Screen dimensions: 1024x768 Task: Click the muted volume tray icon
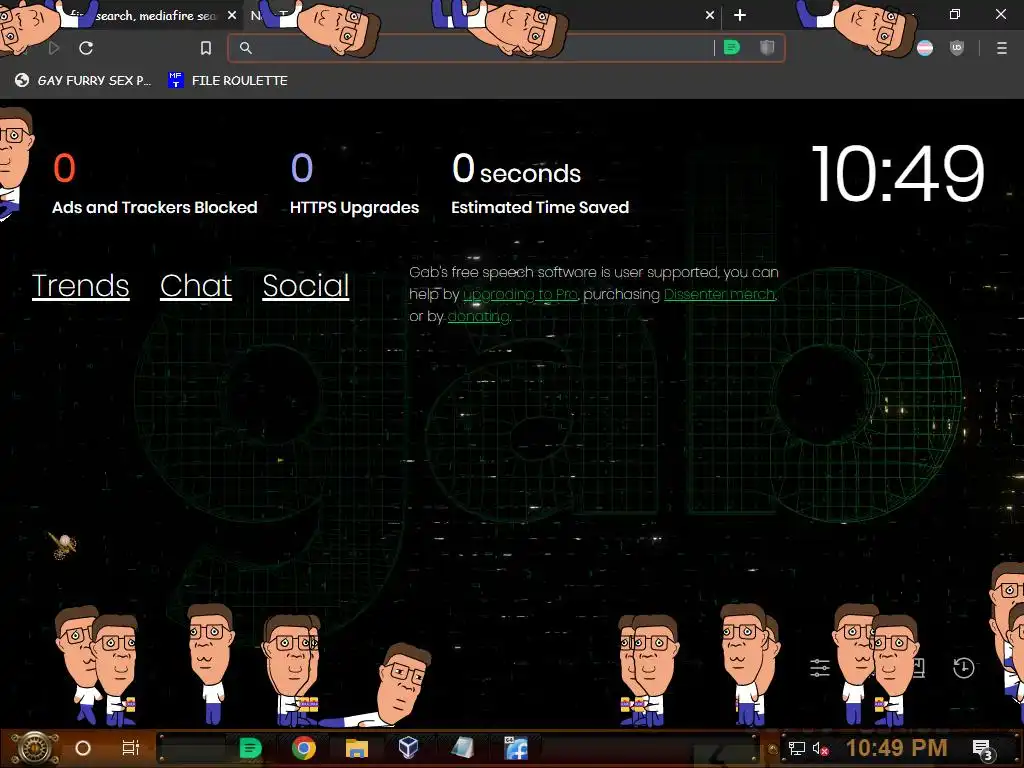[821, 748]
